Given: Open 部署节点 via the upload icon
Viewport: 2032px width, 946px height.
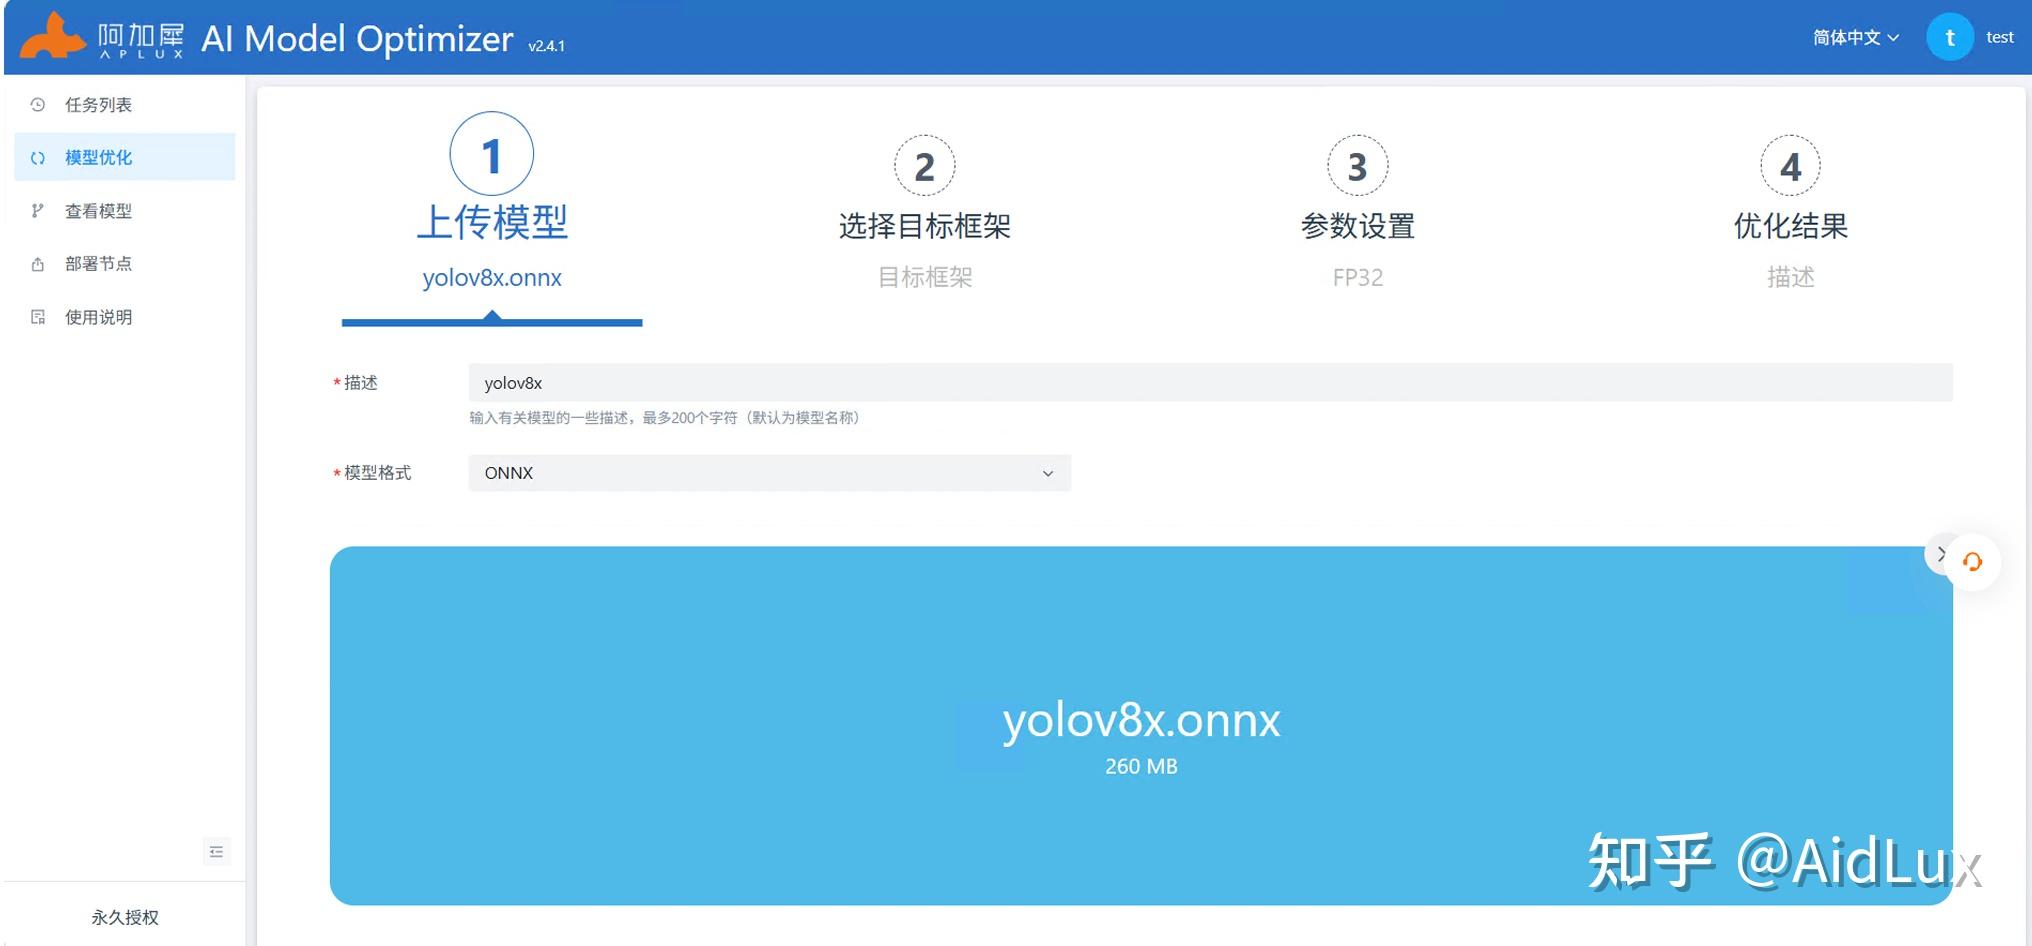Looking at the screenshot, I should point(38,263).
